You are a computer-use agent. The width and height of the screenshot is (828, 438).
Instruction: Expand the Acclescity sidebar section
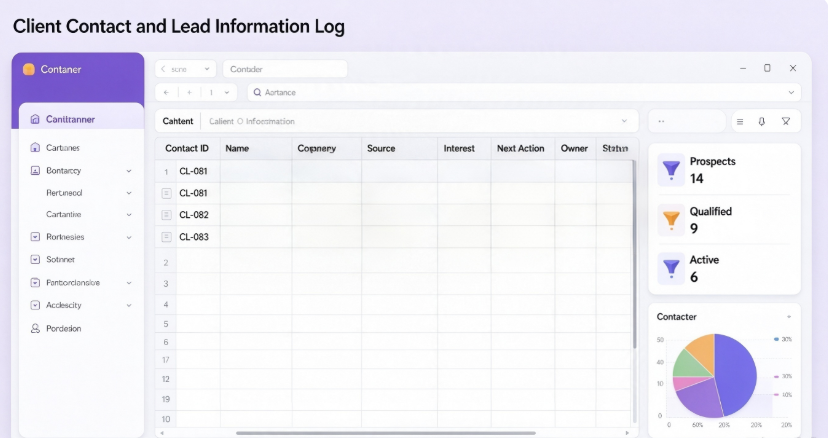(x=129, y=305)
